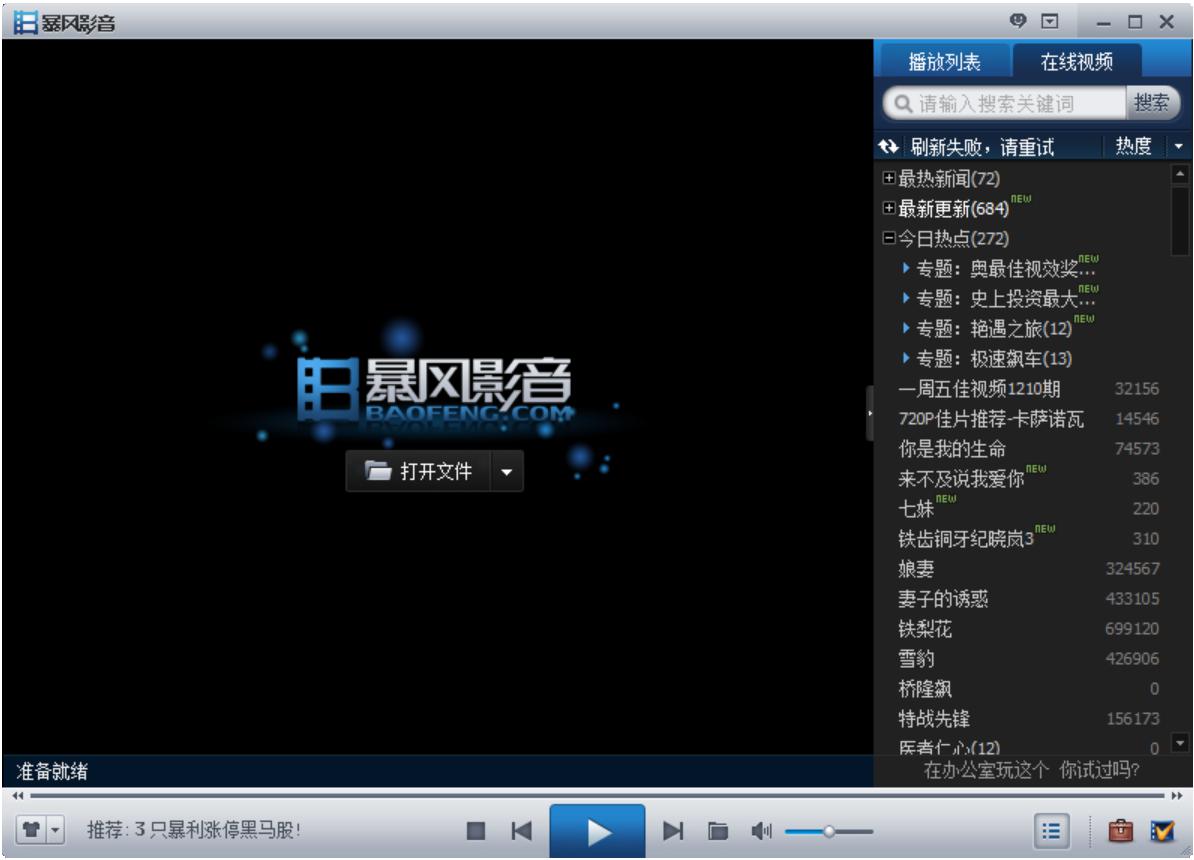Open the red toolbox icon
The width and height of the screenshot is (1194, 860).
[x=1120, y=830]
